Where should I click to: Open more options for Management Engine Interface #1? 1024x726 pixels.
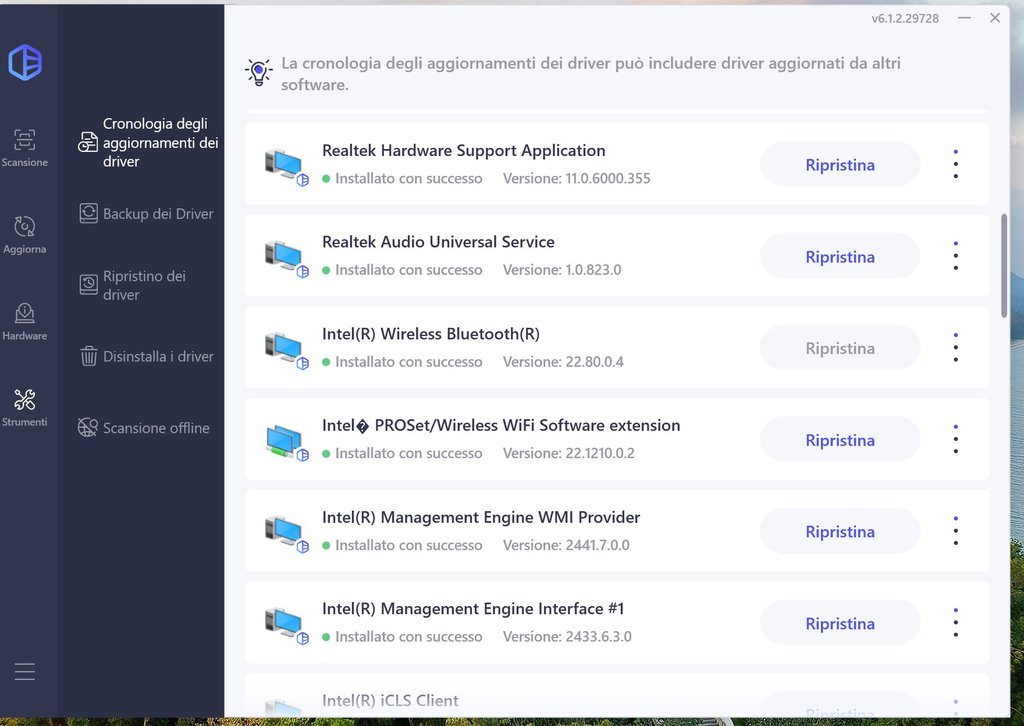(x=955, y=623)
